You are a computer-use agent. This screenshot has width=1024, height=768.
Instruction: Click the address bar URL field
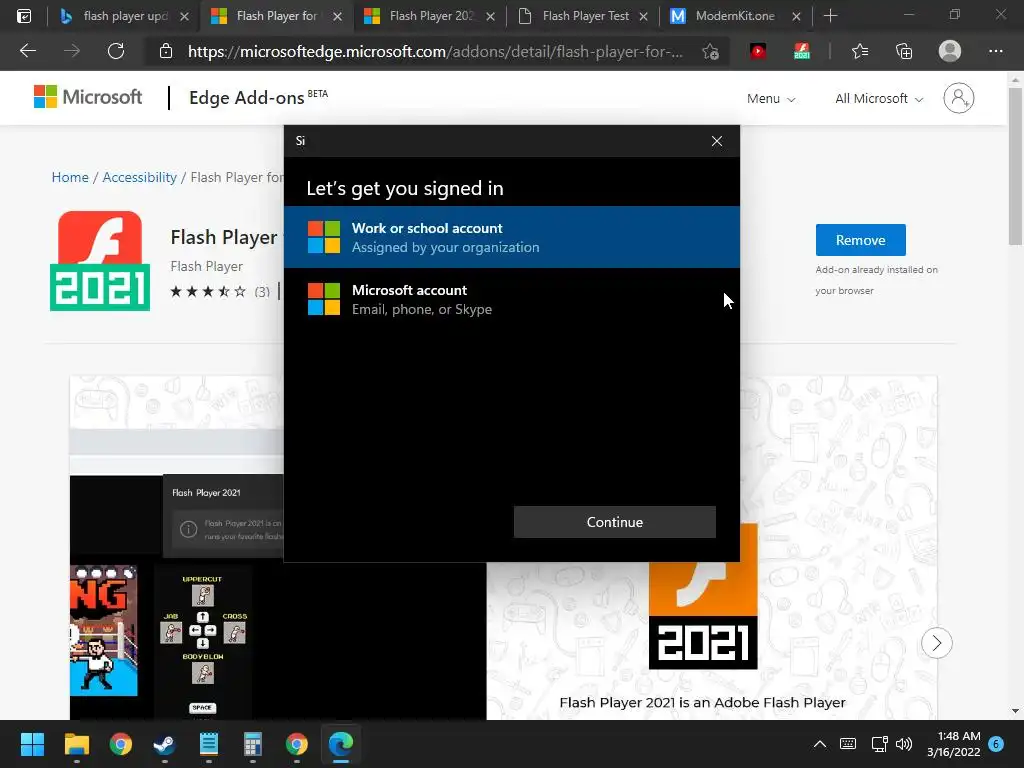click(435, 52)
